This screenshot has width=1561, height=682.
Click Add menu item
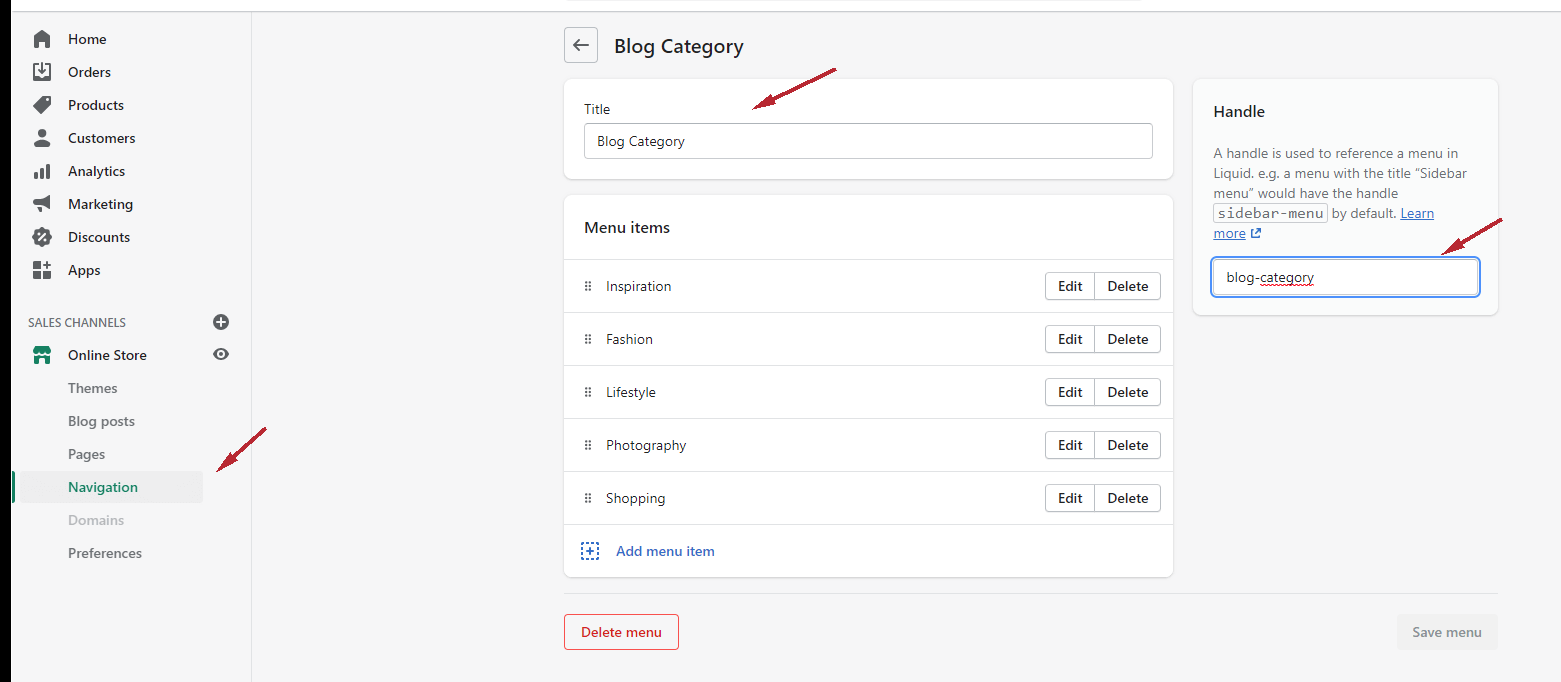[664, 551]
